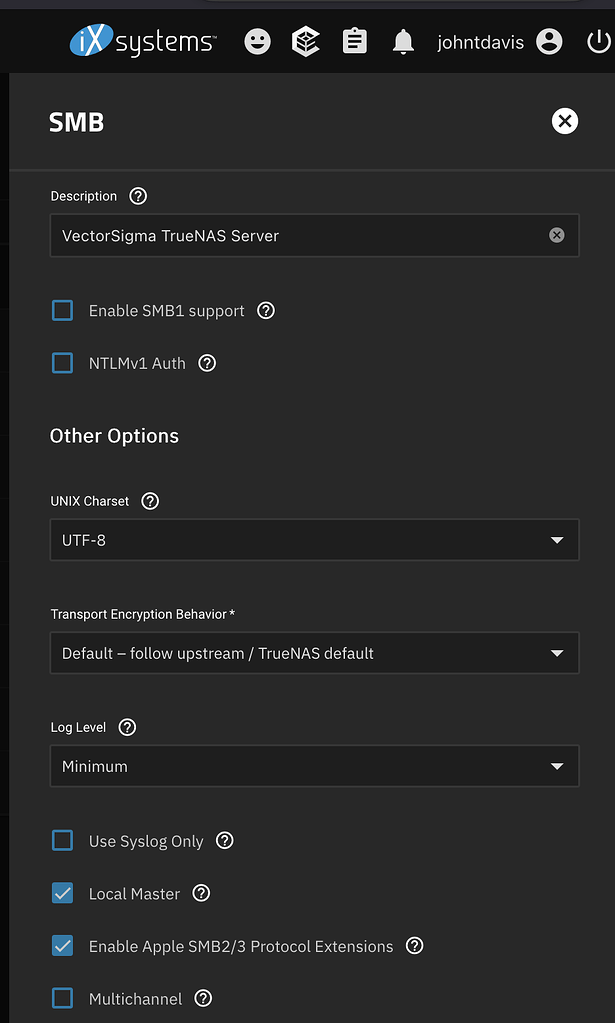Uncheck the Local Master checkbox
The width and height of the screenshot is (615, 1023).
click(63, 893)
